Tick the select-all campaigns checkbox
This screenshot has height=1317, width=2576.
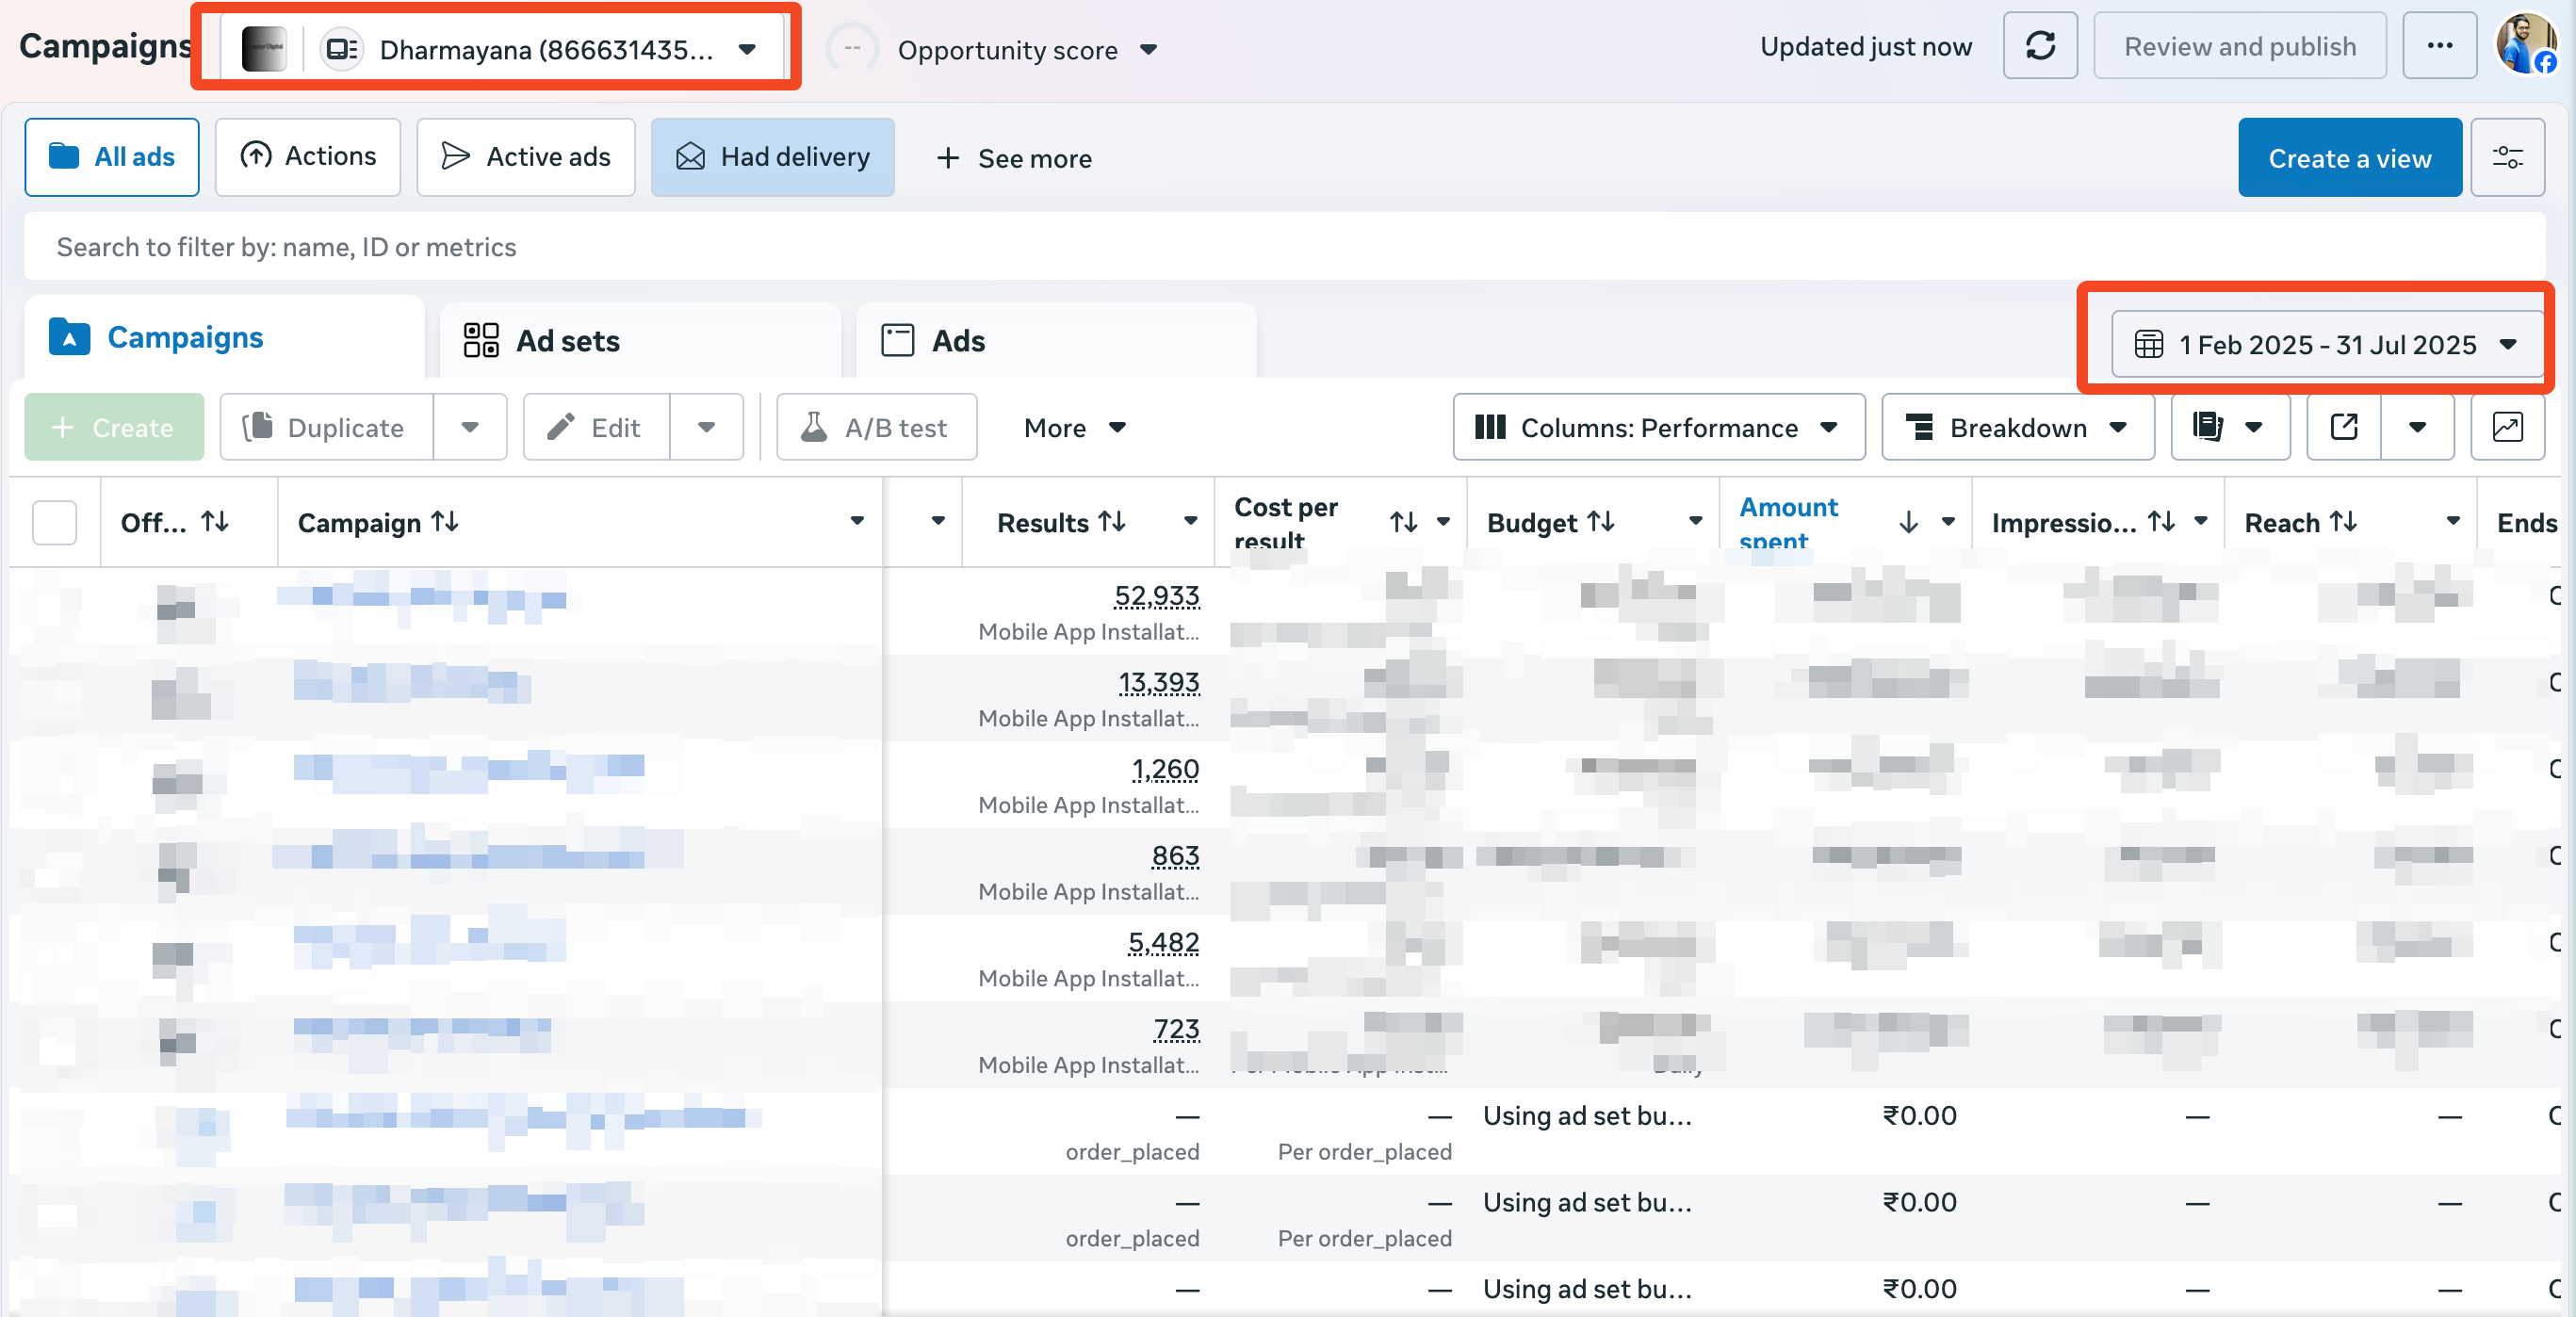click(x=55, y=522)
